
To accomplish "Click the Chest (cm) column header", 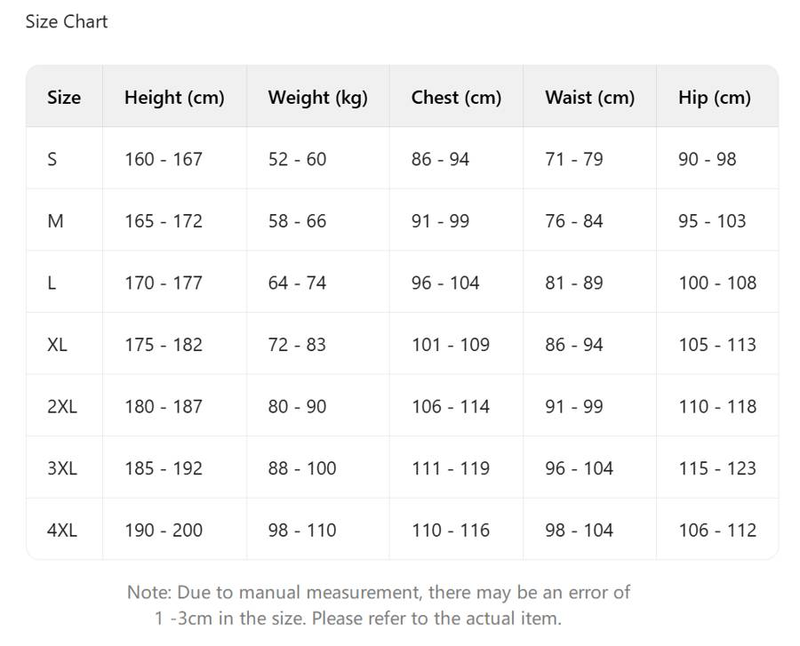I will pyautogui.click(x=456, y=98).
